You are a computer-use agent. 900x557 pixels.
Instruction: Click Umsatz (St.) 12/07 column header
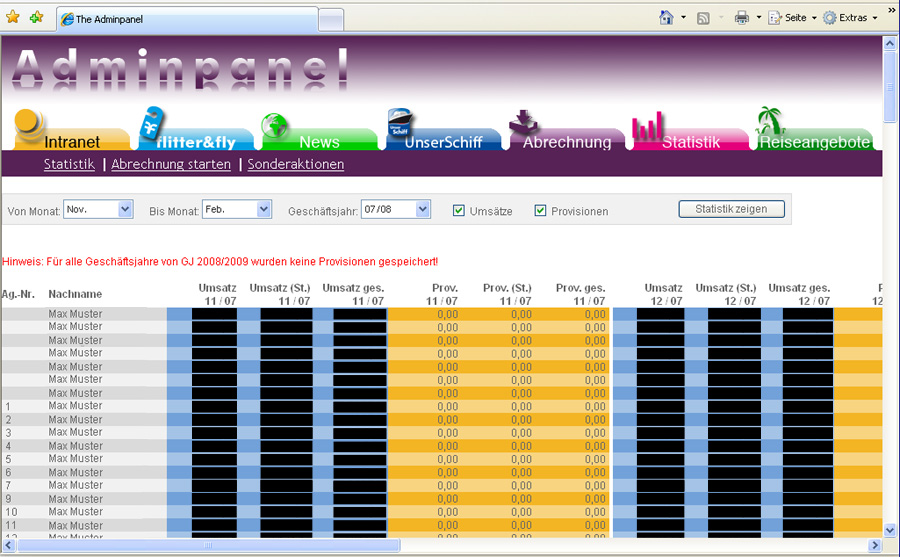[x=726, y=294]
